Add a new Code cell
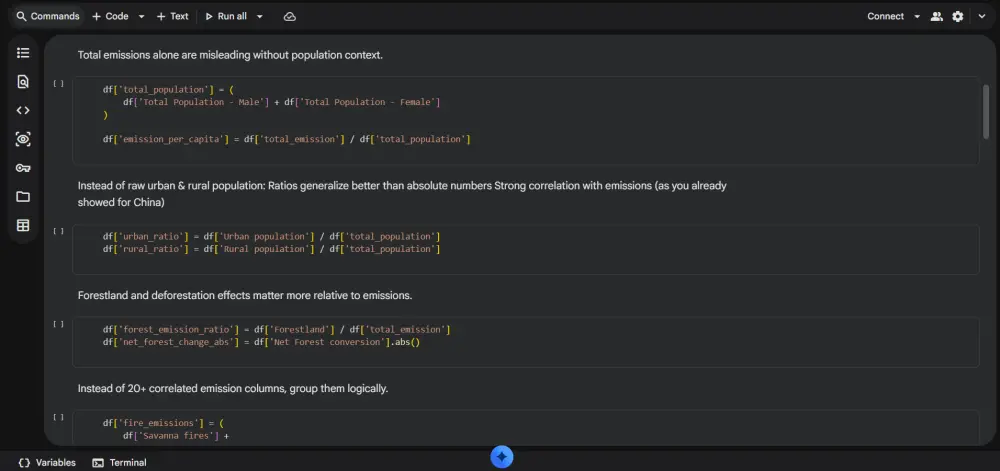Viewport: 1000px width, 471px height. (x=110, y=17)
